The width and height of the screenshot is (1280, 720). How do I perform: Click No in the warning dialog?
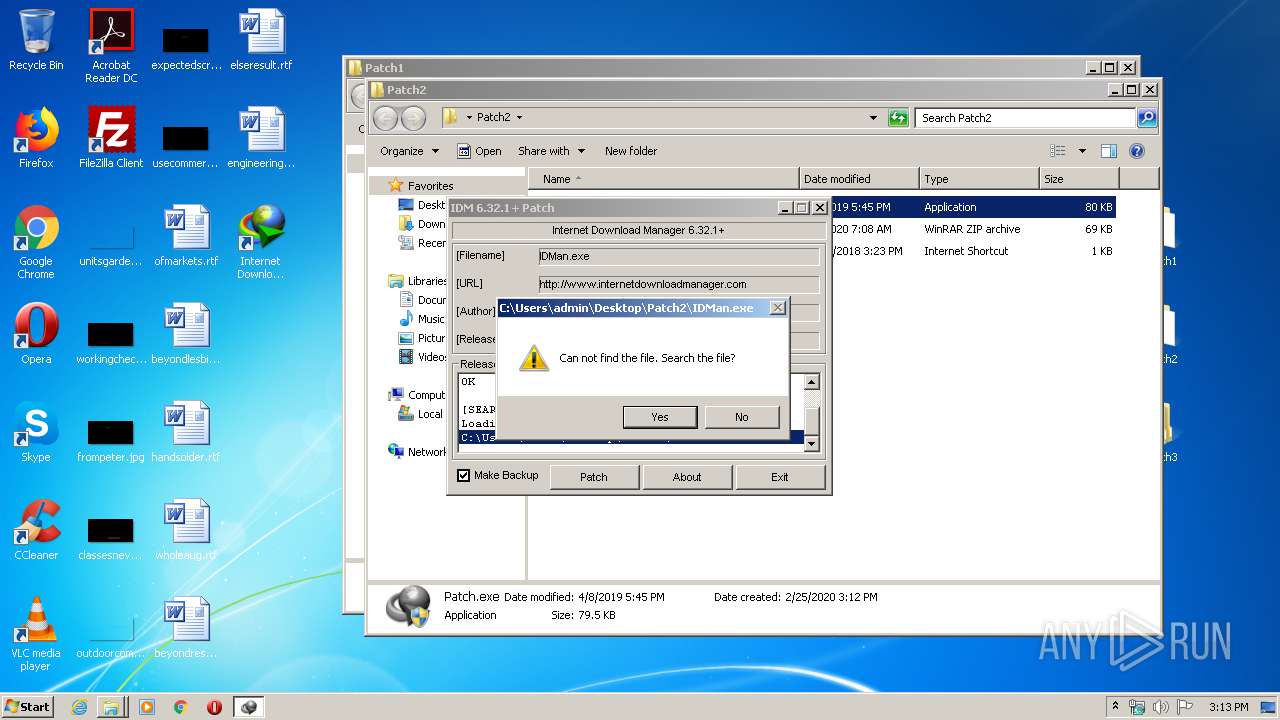tap(742, 417)
